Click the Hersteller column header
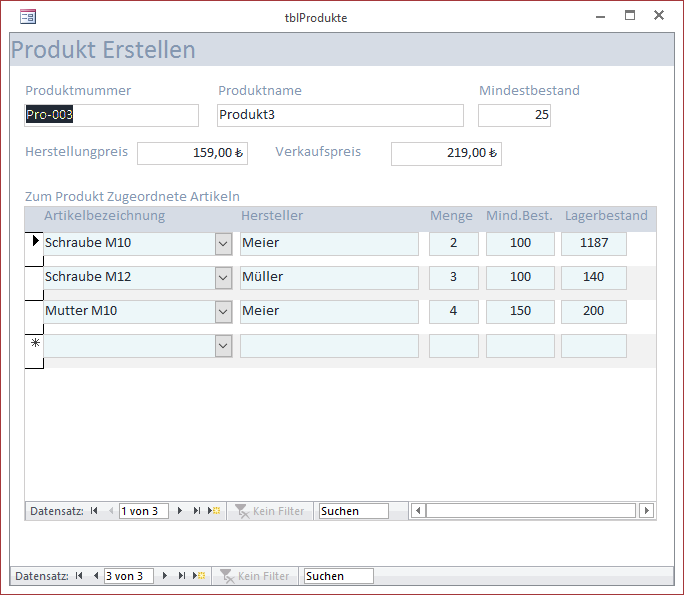This screenshot has height=595, width=684. click(272, 216)
